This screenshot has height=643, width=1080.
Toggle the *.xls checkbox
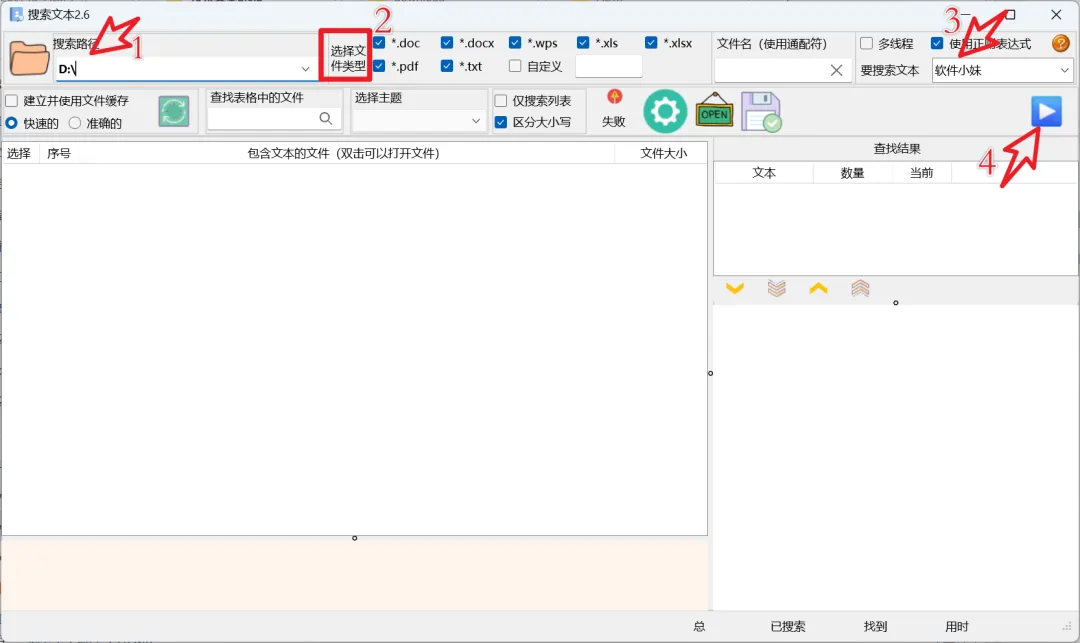pos(583,43)
